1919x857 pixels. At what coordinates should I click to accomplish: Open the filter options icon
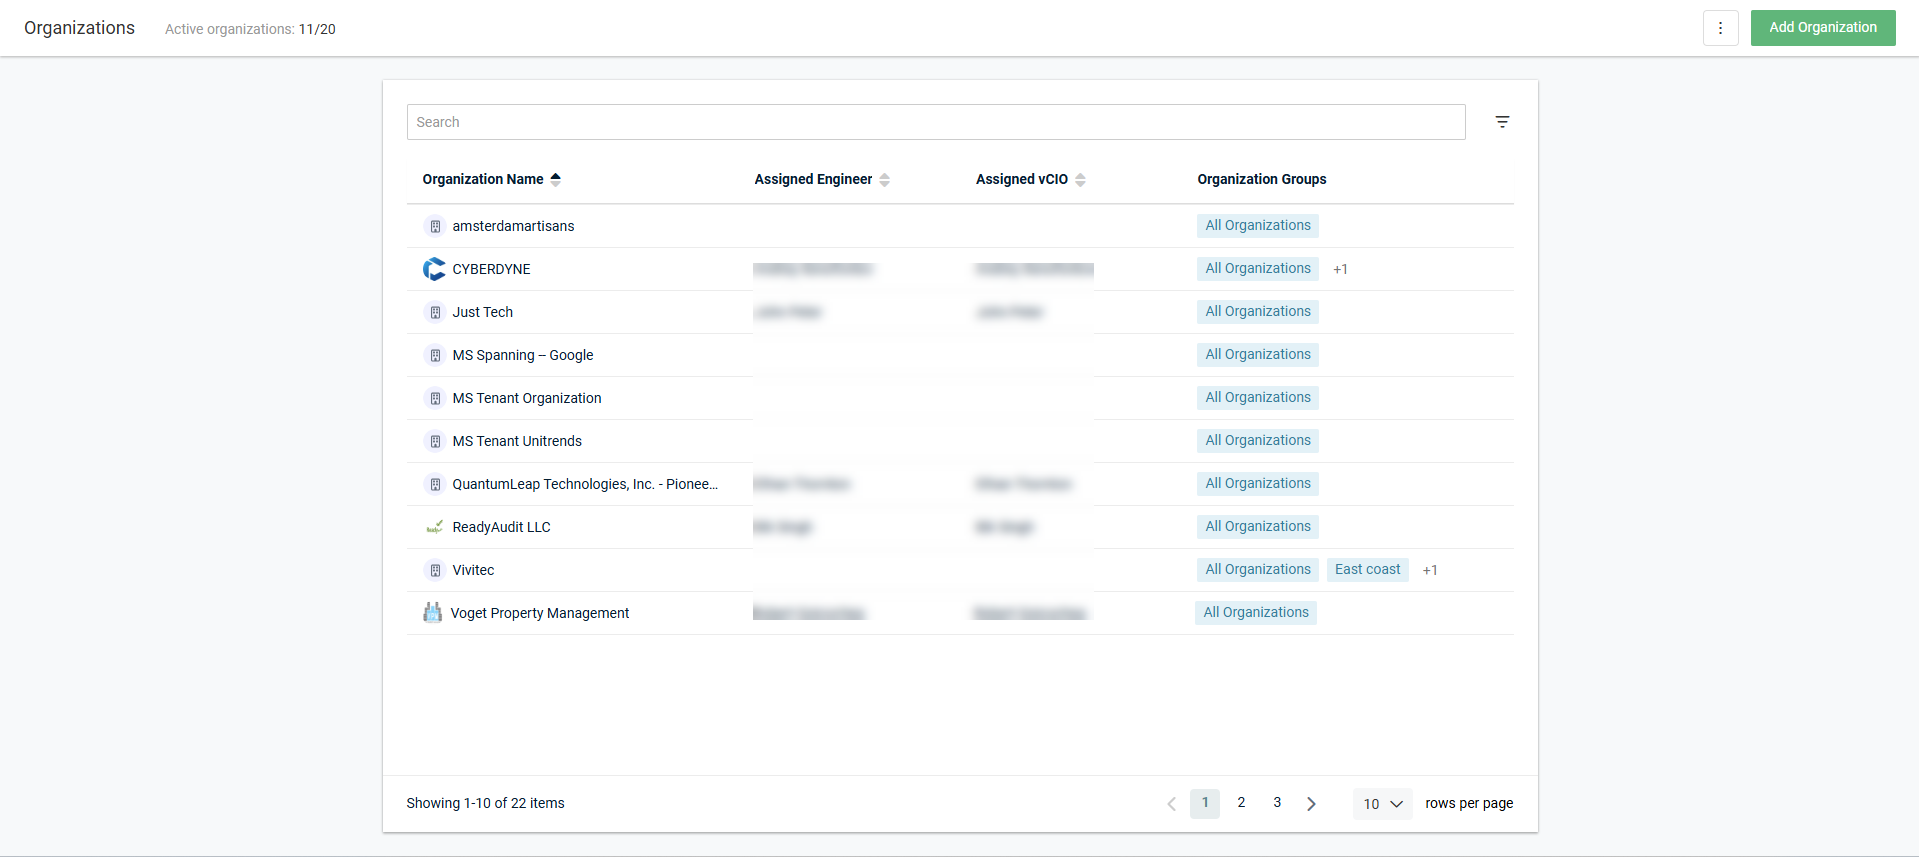(x=1501, y=122)
